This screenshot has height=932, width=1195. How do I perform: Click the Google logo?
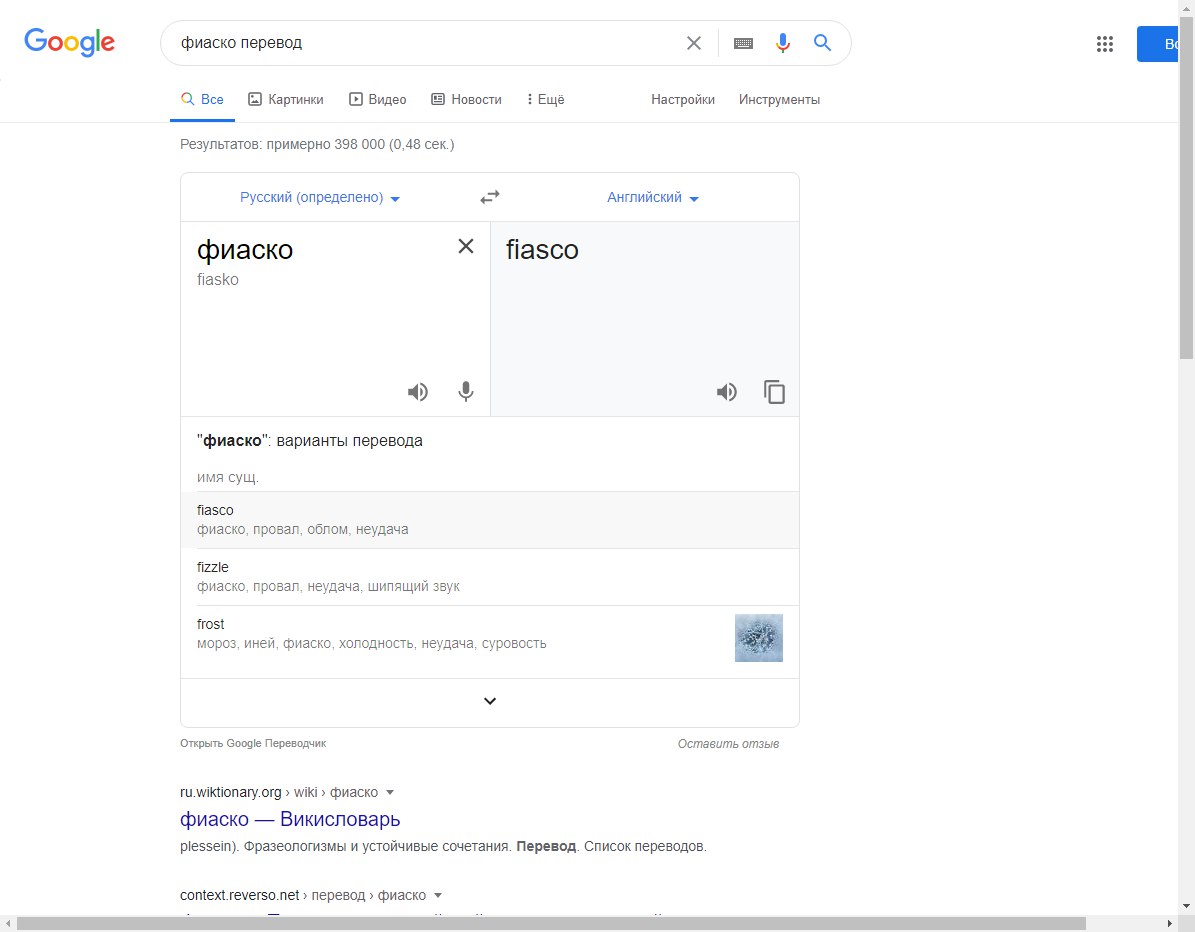[x=69, y=42]
